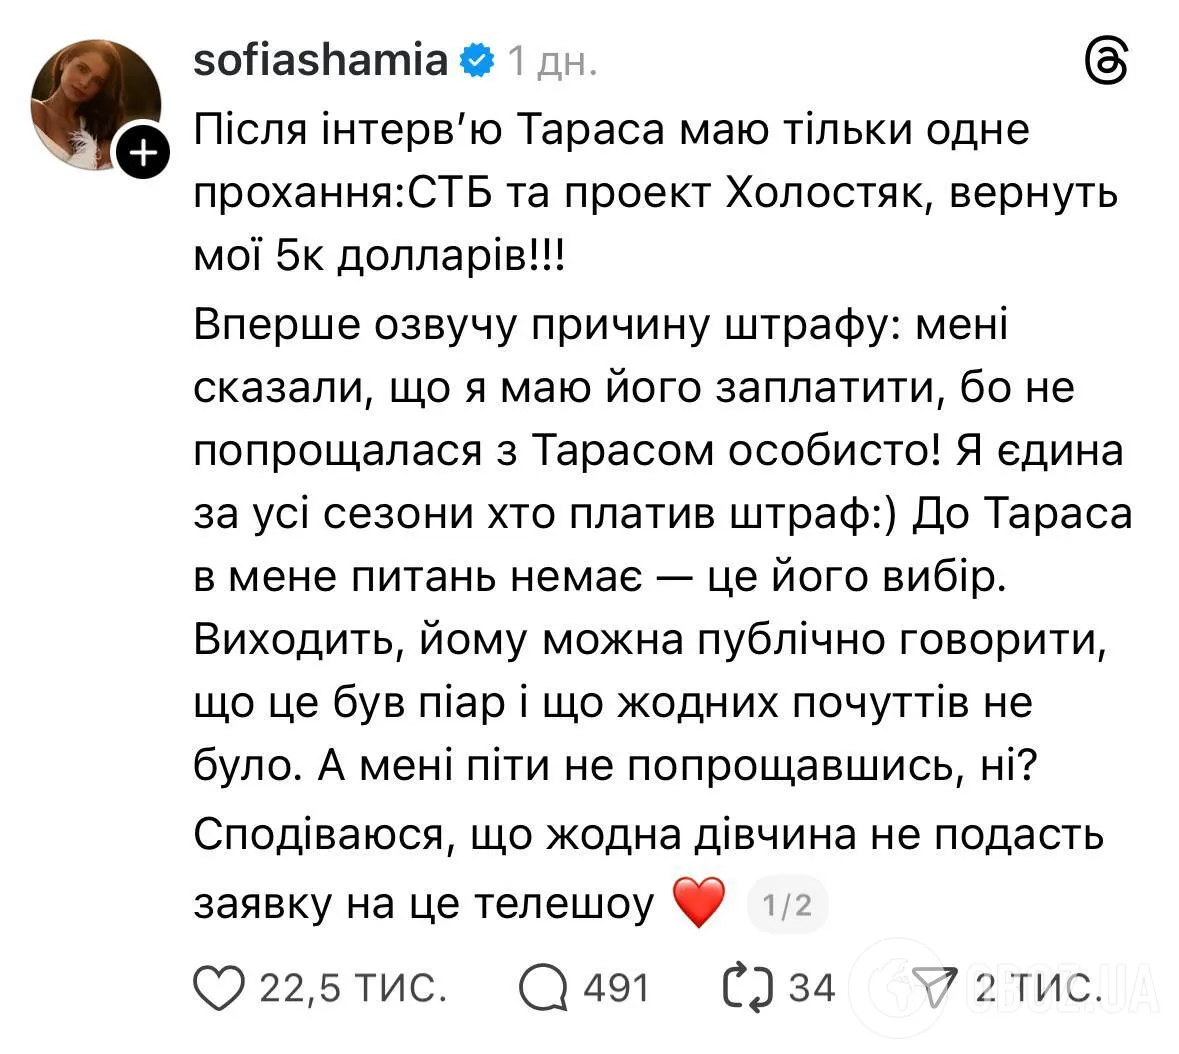Open the timestamp showing 1 дн.
The image size is (1179, 1054).
551,58
